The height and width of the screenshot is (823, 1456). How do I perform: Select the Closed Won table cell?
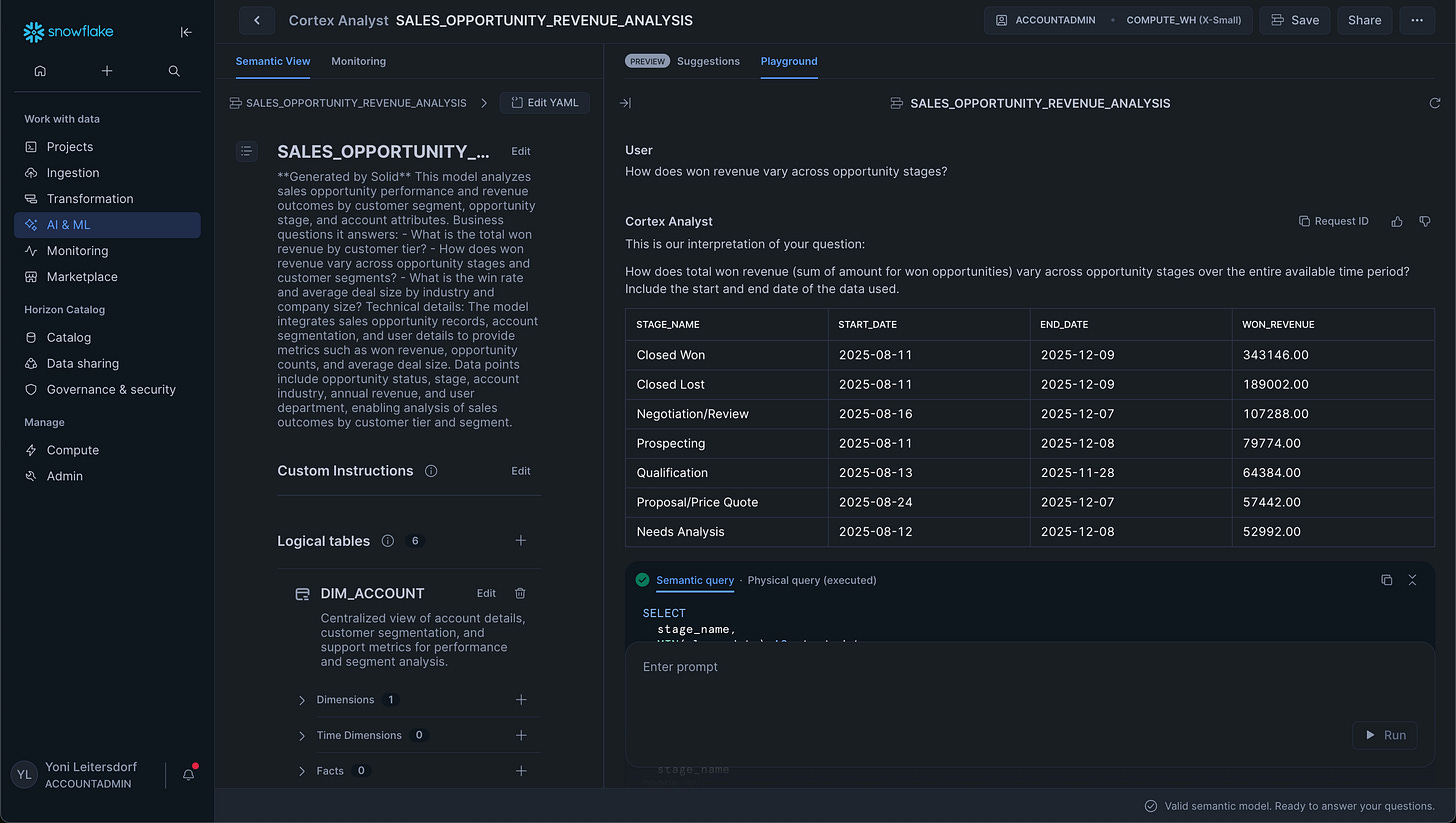[x=727, y=355]
